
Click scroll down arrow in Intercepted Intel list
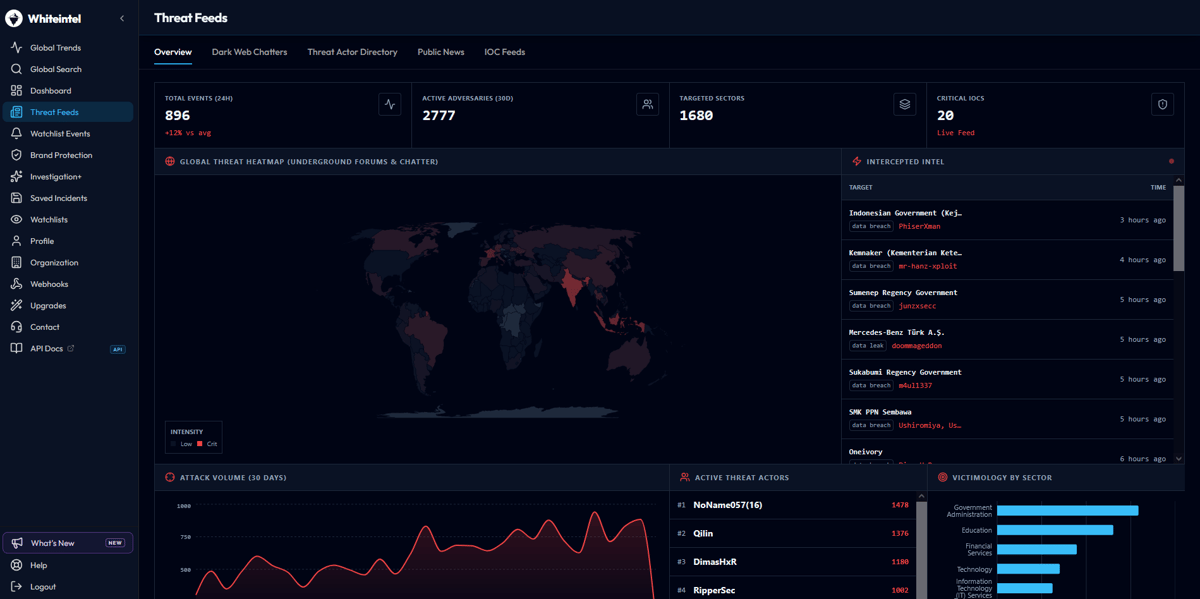[x=1179, y=459]
